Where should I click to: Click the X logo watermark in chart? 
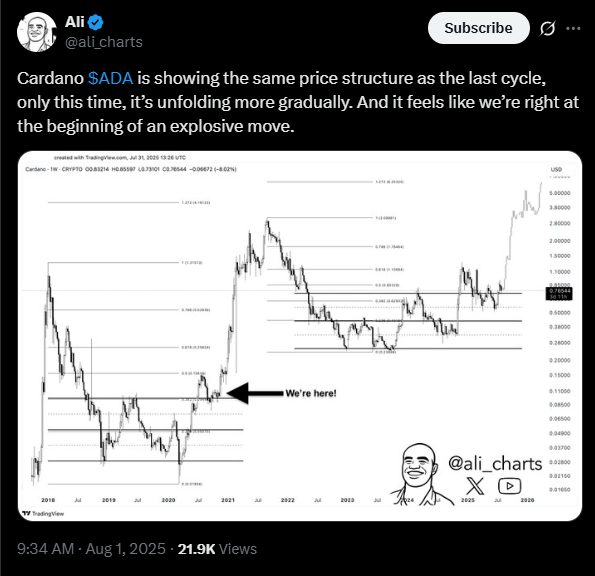click(475, 486)
